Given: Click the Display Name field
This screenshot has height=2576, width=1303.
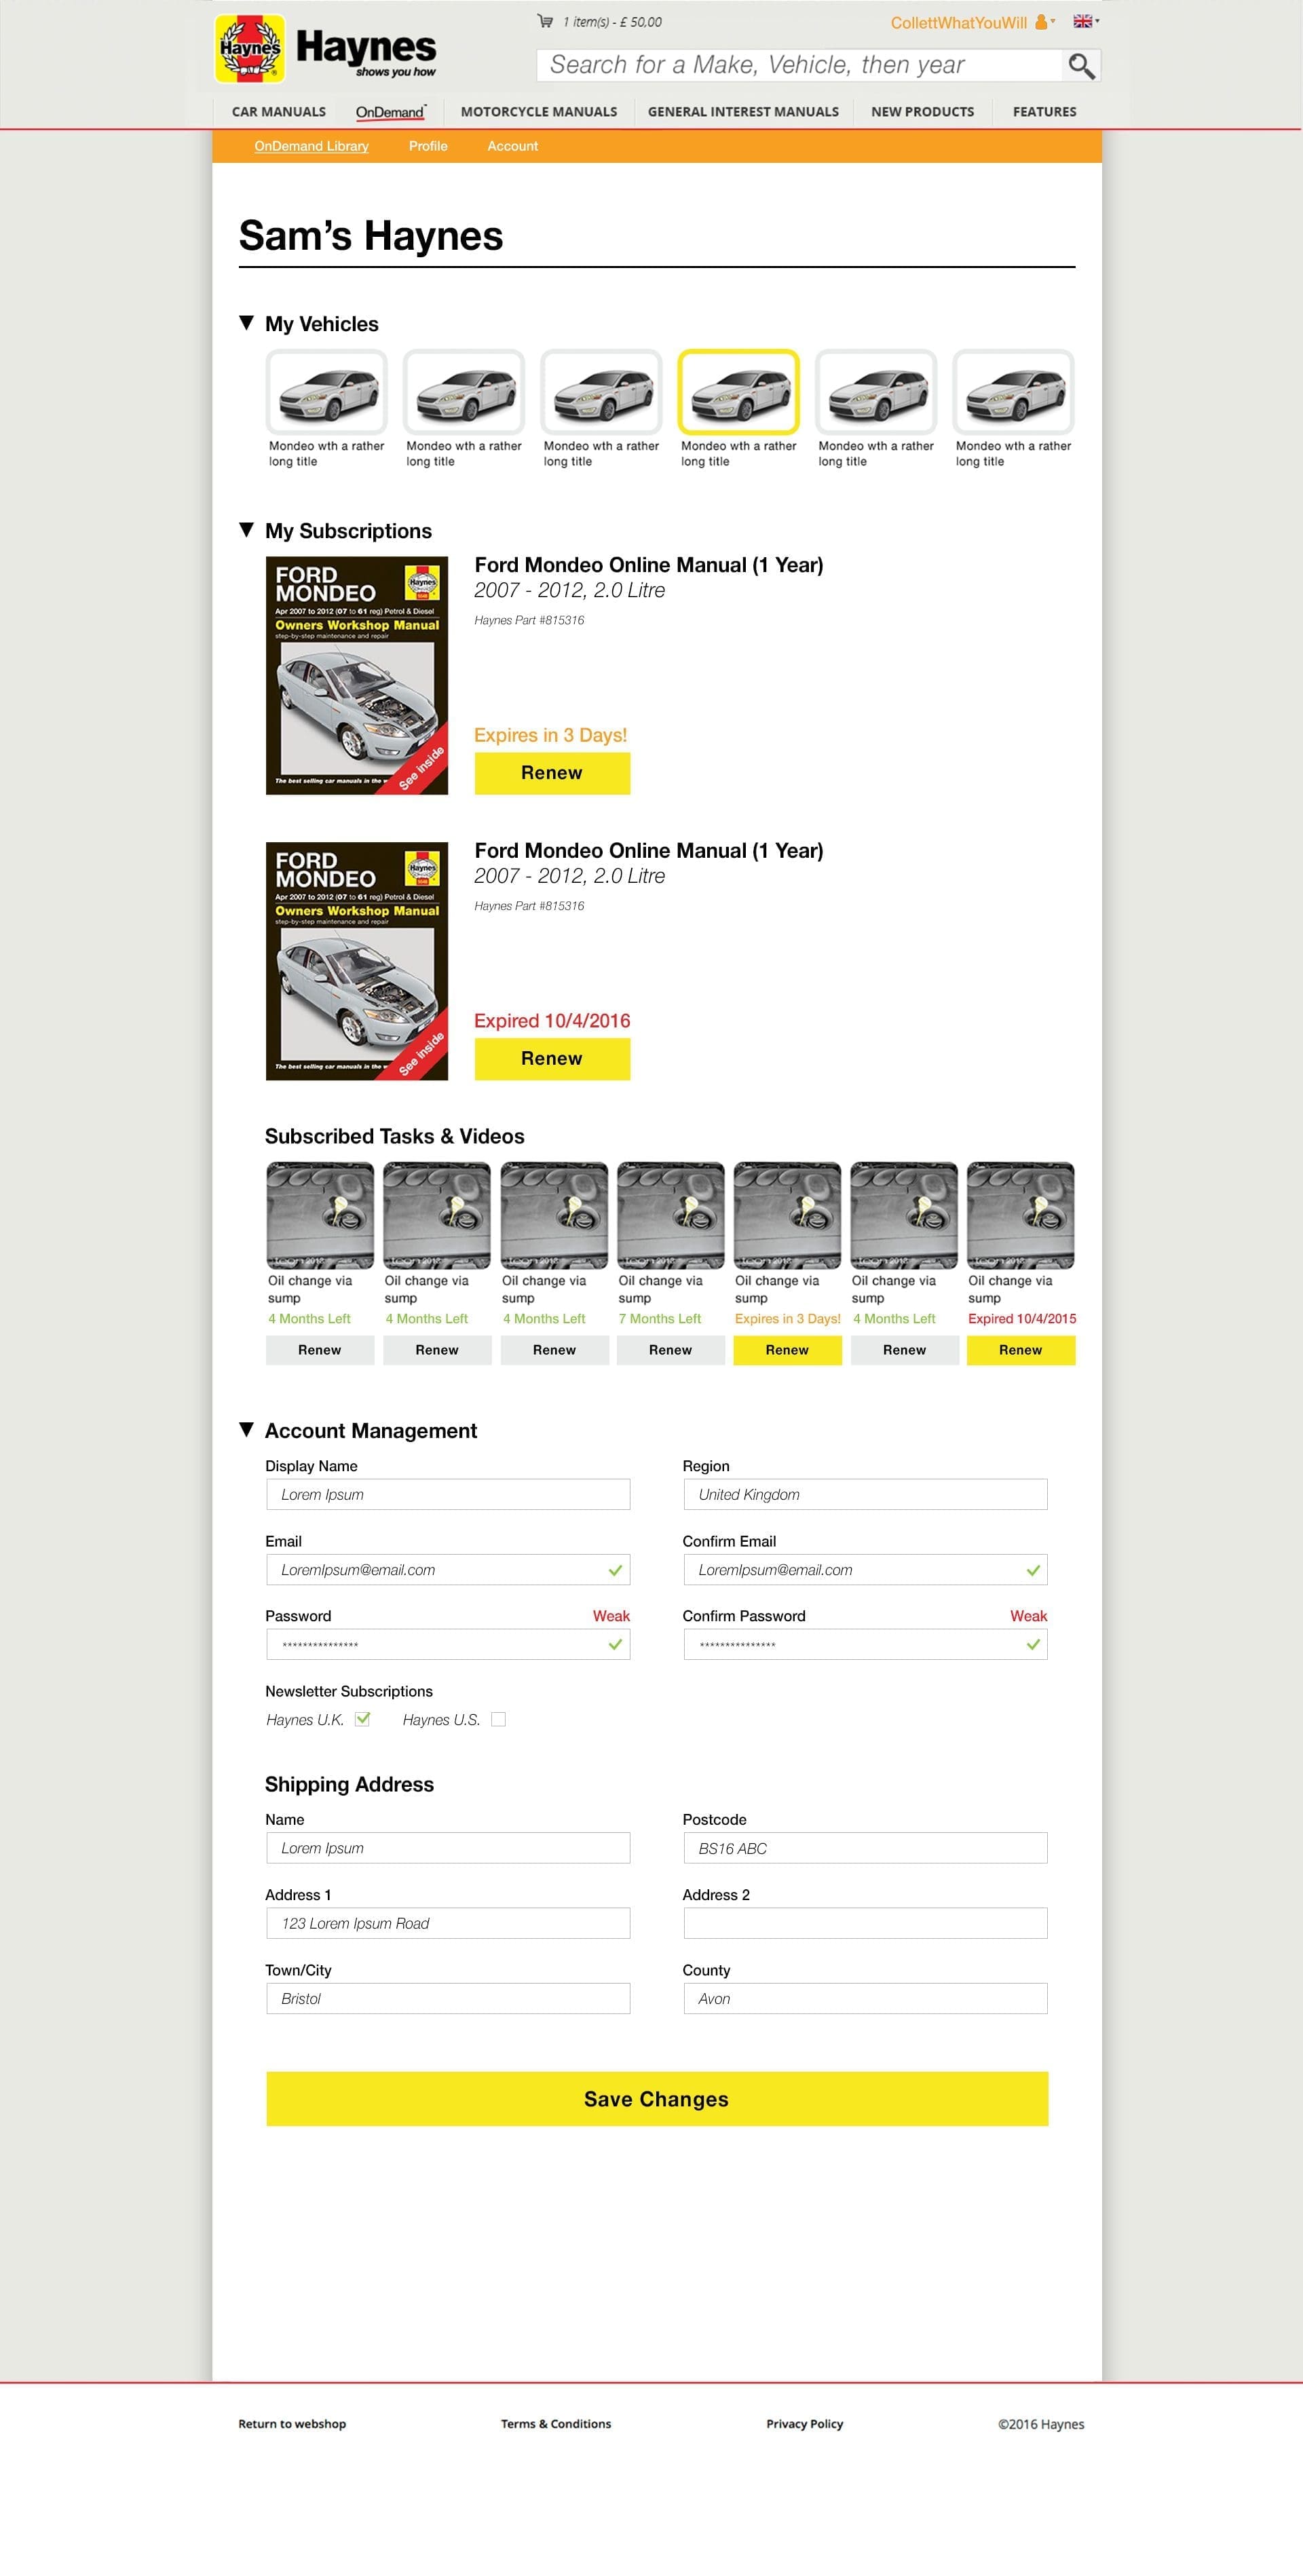Looking at the screenshot, I should (x=448, y=1494).
